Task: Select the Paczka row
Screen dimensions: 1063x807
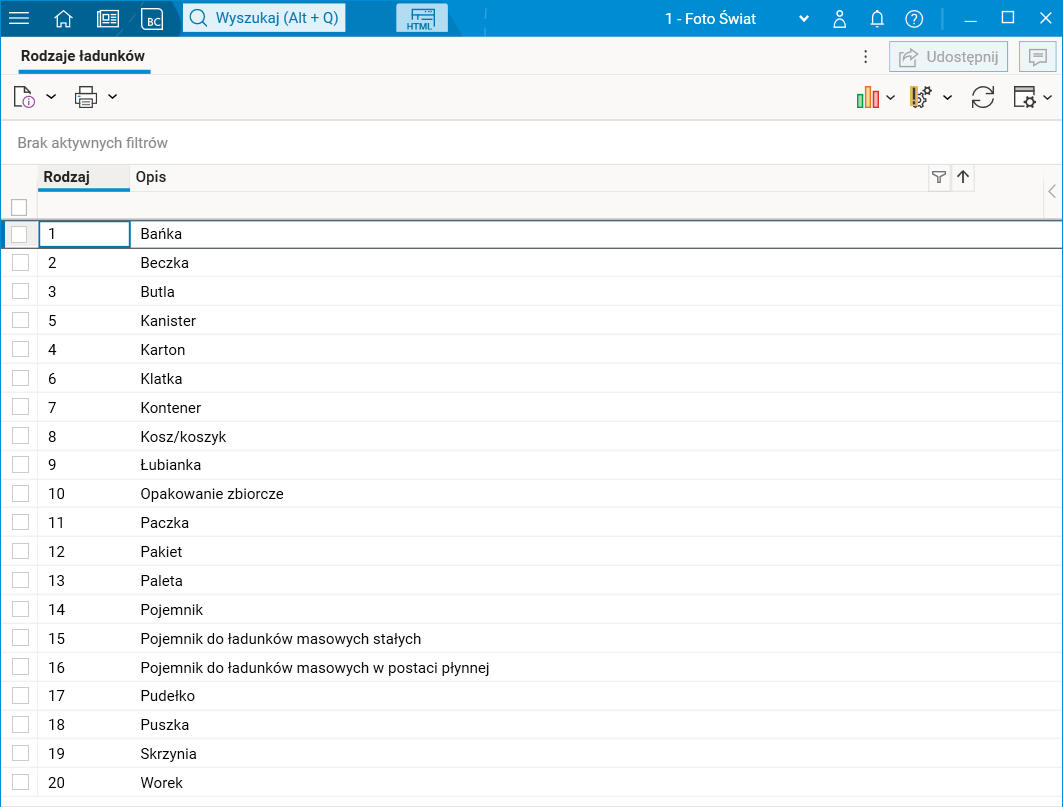Action: tap(532, 522)
